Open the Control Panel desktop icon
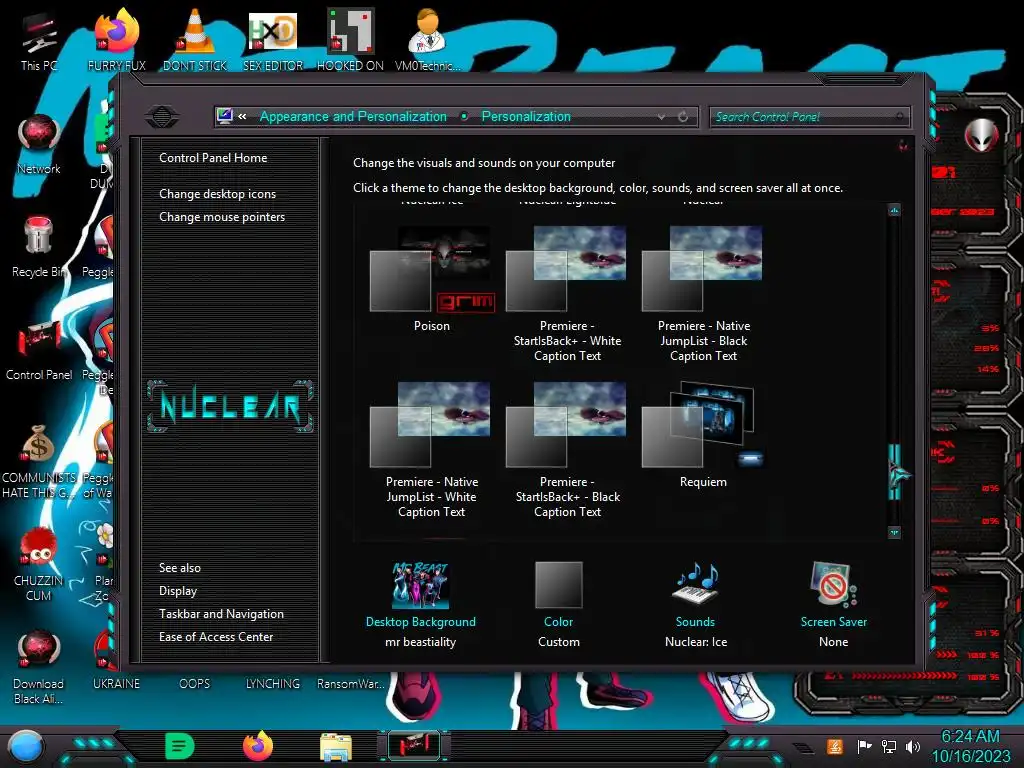The image size is (1024, 768). [x=39, y=350]
